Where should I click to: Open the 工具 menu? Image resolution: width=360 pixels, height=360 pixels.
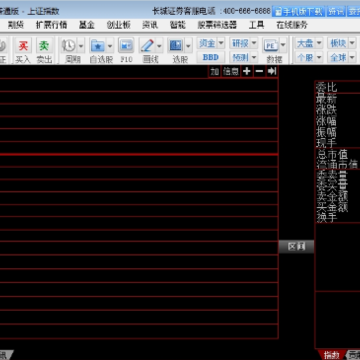(256, 25)
